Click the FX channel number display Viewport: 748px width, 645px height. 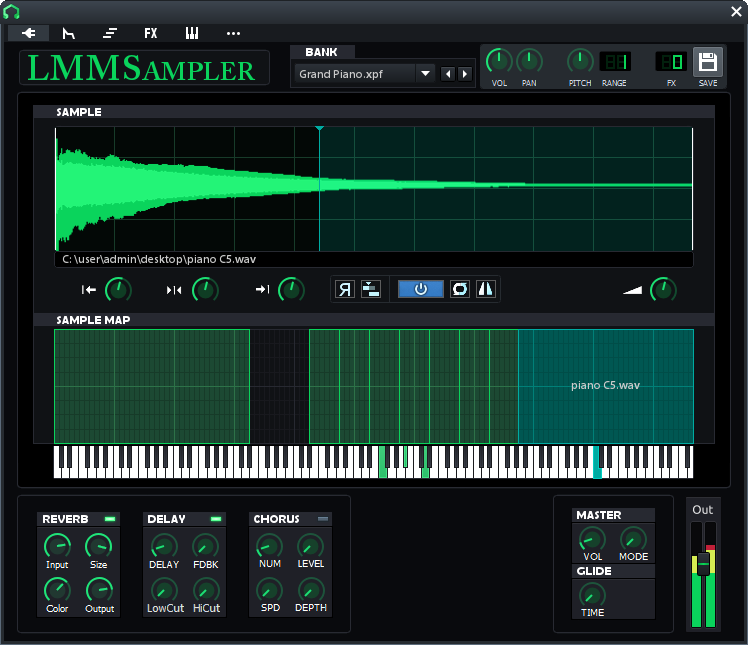click(671, 62)
